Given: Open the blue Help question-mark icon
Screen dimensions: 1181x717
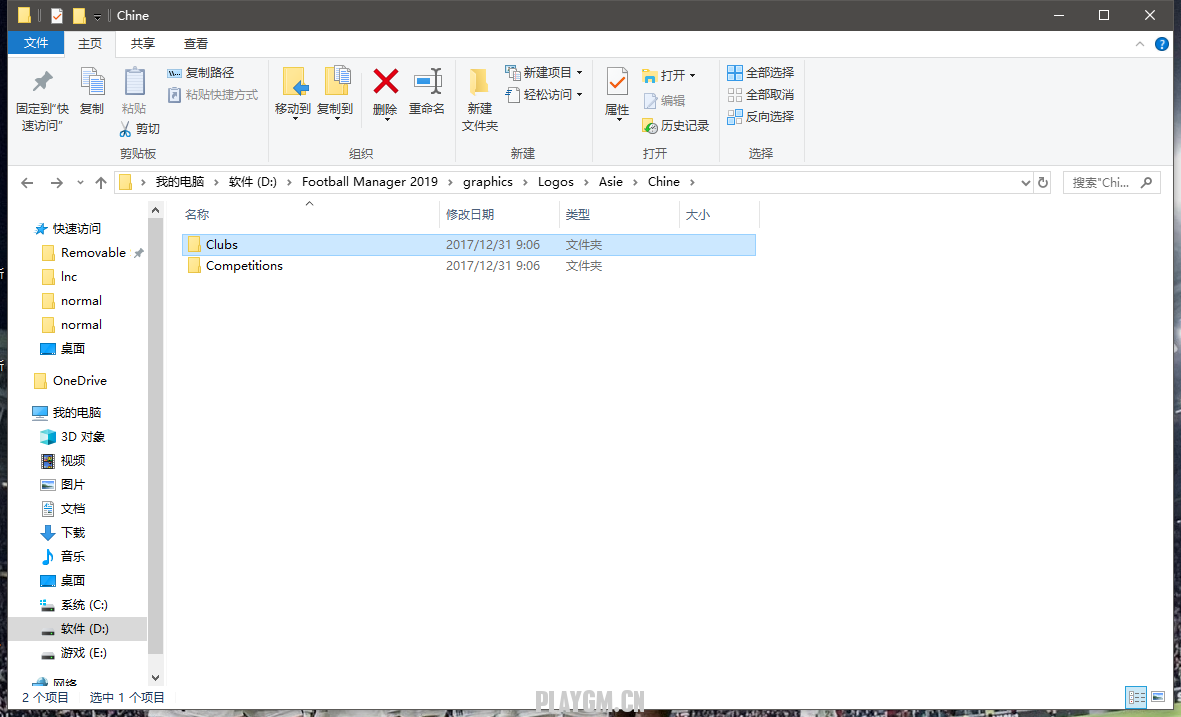Looking at the screenshot, I should [1162, 44].
